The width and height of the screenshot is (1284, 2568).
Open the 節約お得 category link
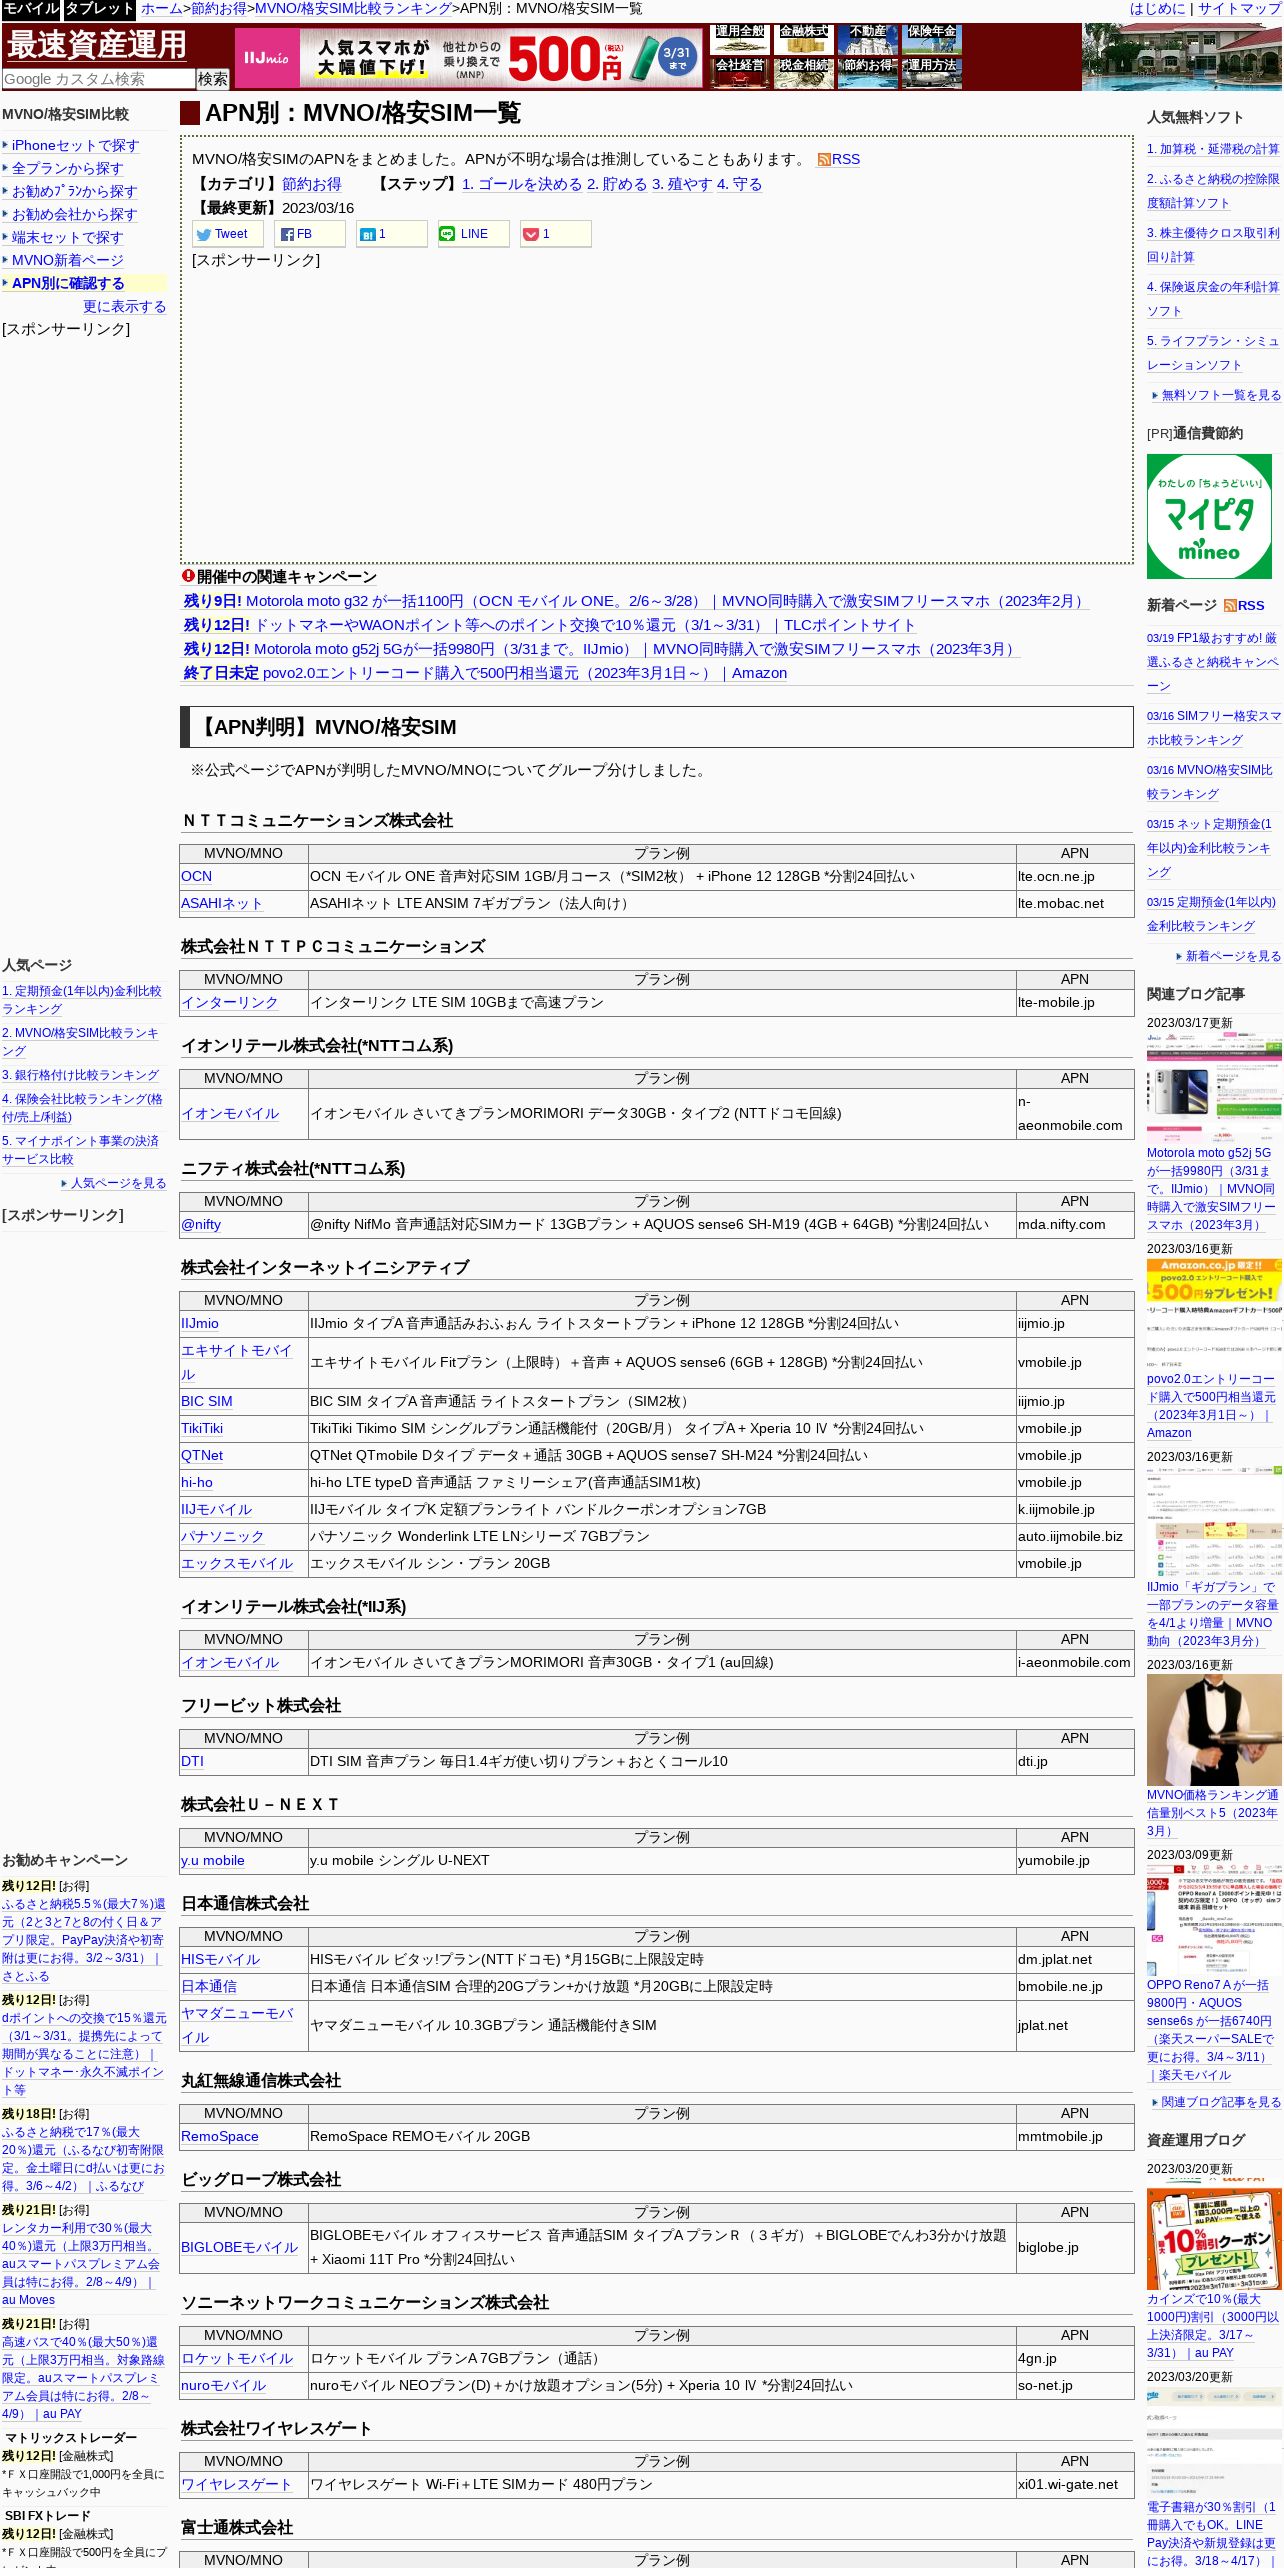pos(311,184)
